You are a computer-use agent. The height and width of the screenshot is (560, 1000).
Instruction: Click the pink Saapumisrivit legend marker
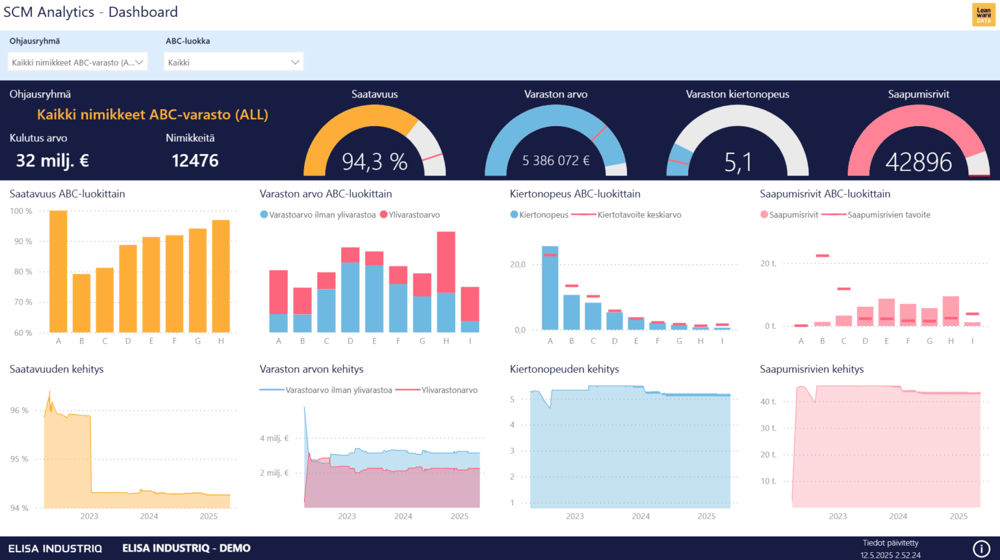[x=764, y=215]
